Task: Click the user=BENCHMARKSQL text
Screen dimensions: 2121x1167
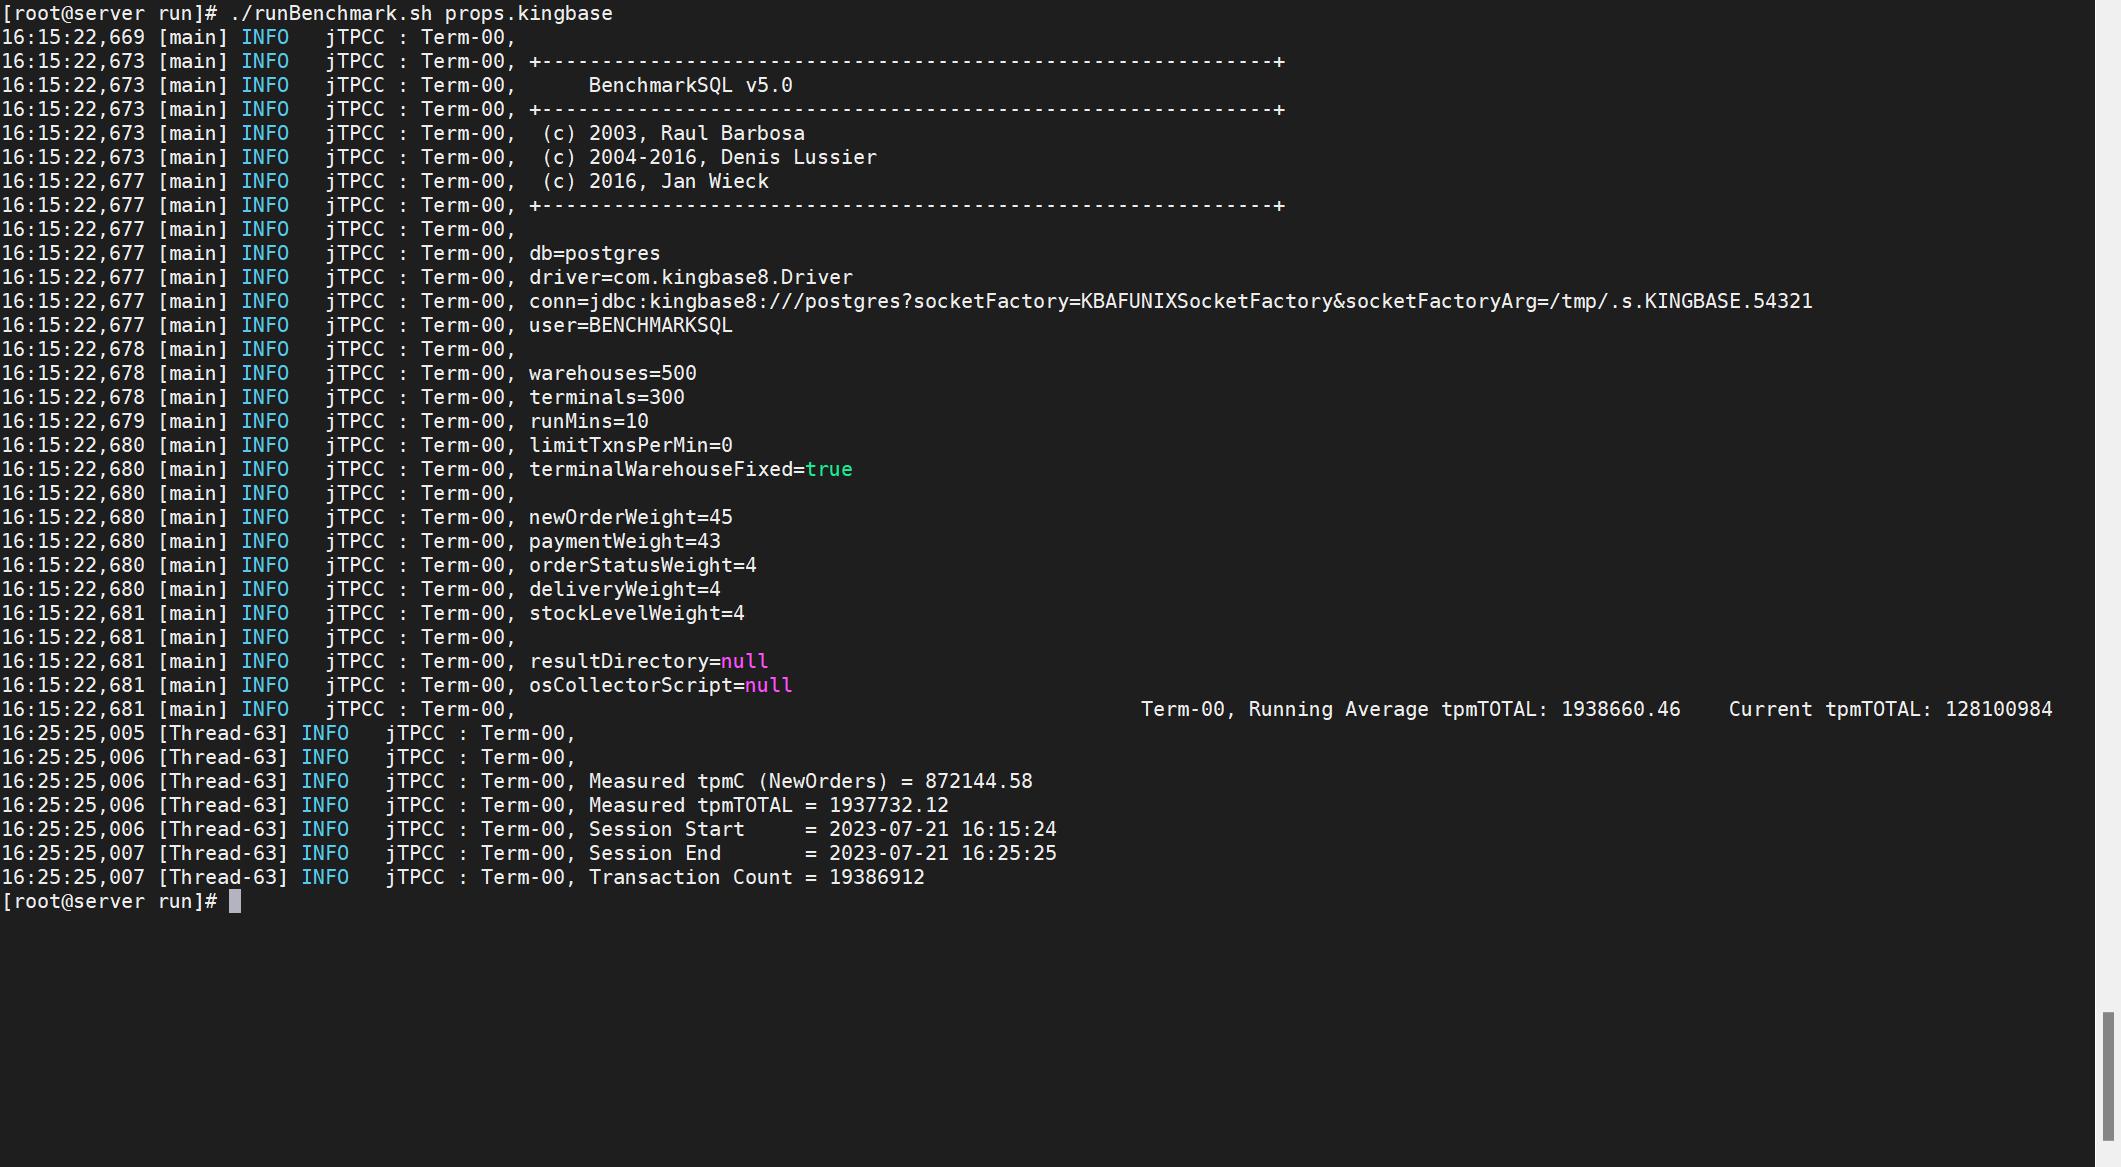Action: (630, 325)
